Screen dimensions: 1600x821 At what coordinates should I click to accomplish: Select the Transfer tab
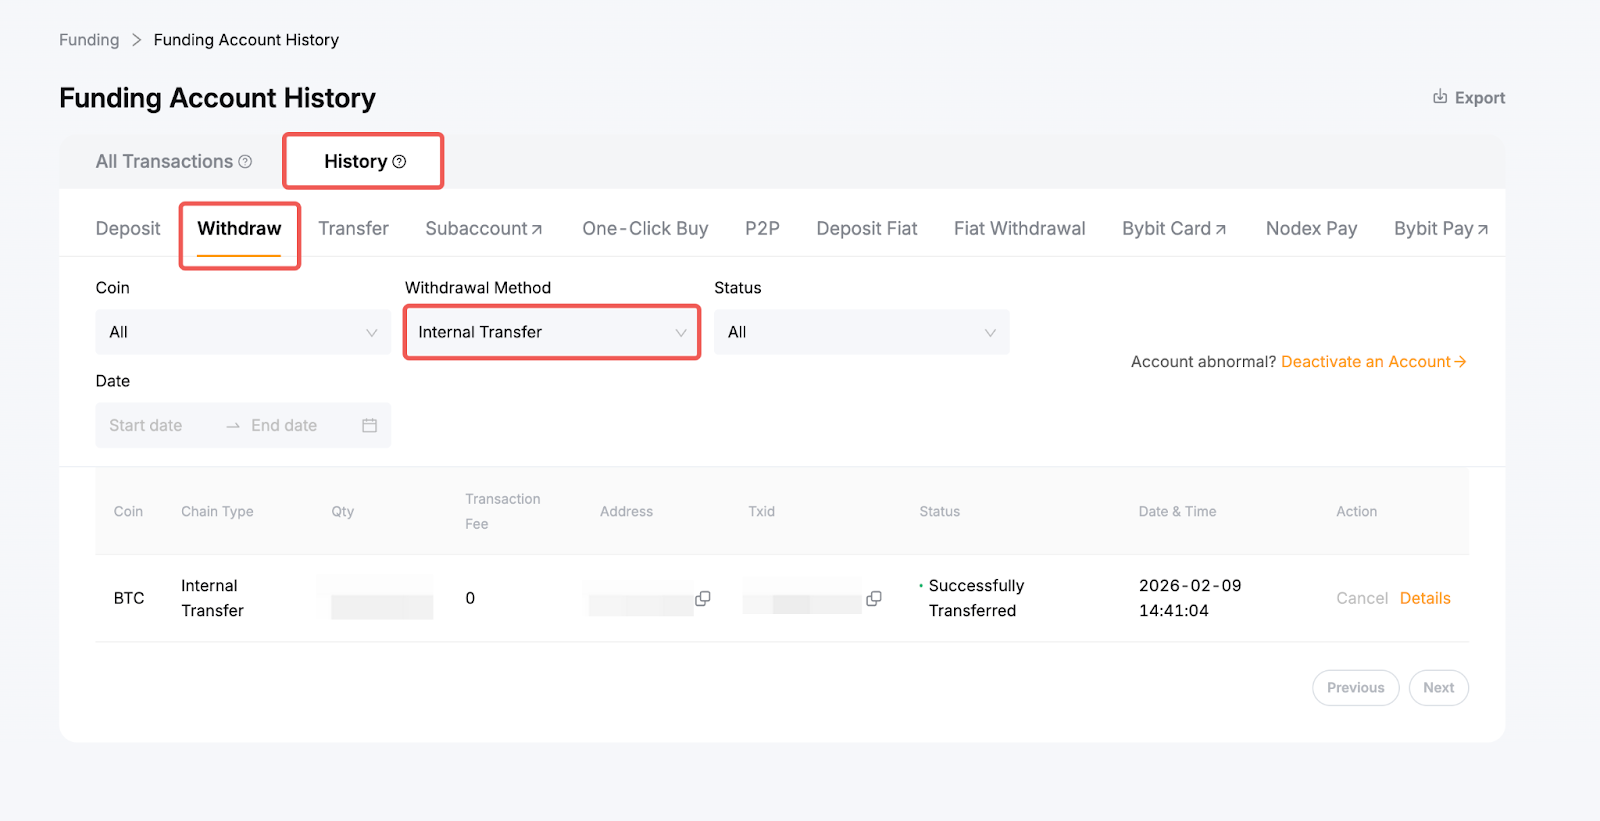(x=353, y=229)
